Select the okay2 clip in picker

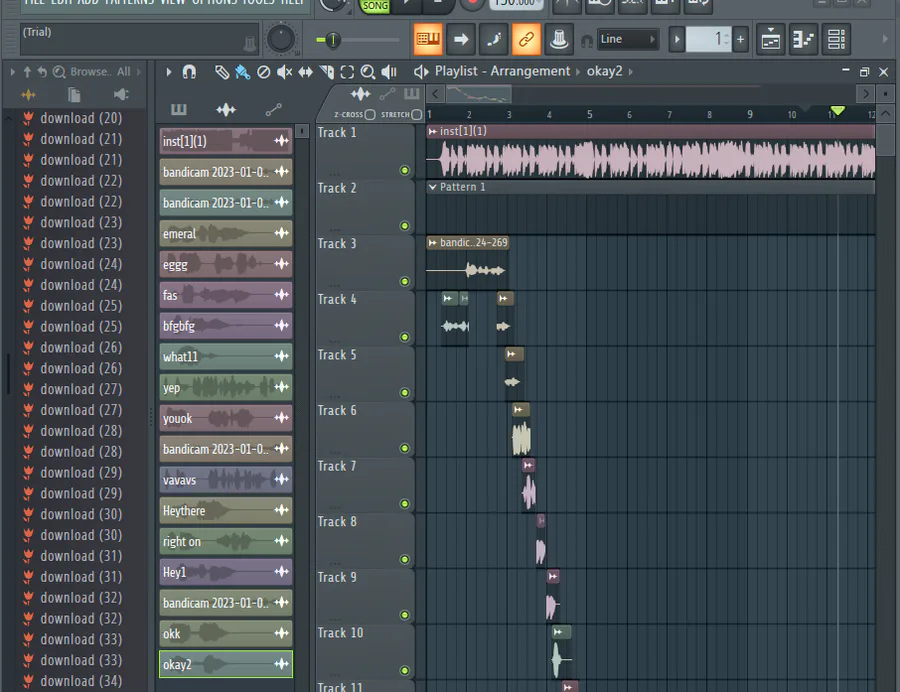pos(226,664)
